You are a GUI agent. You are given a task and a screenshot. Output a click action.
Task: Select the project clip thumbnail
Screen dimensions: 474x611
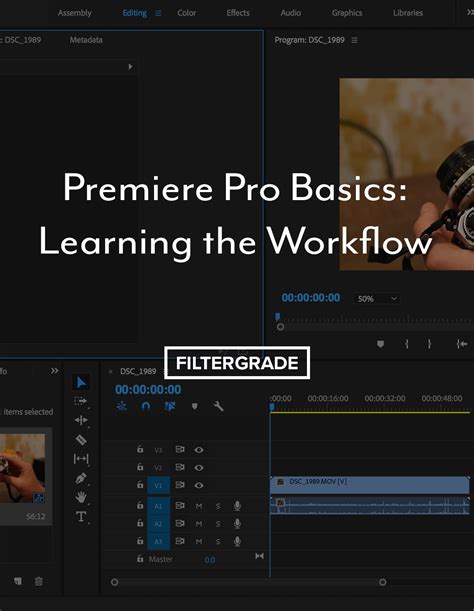22,468
